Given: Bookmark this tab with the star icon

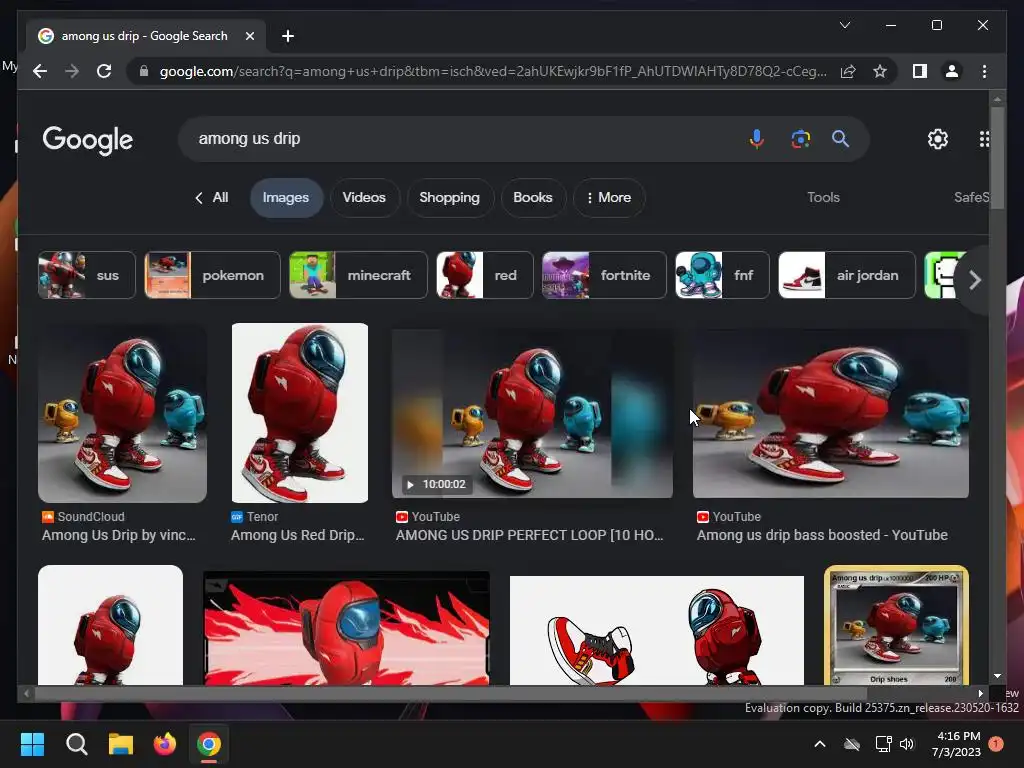Looking at the screenshot, I should point(880,71).
